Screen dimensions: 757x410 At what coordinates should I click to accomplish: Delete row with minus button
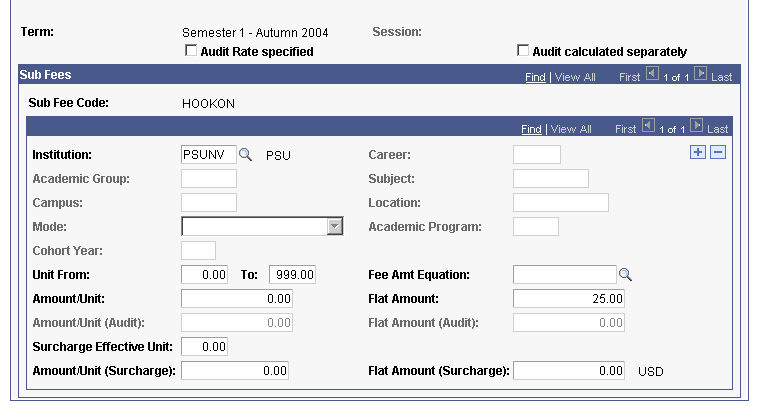718,152
